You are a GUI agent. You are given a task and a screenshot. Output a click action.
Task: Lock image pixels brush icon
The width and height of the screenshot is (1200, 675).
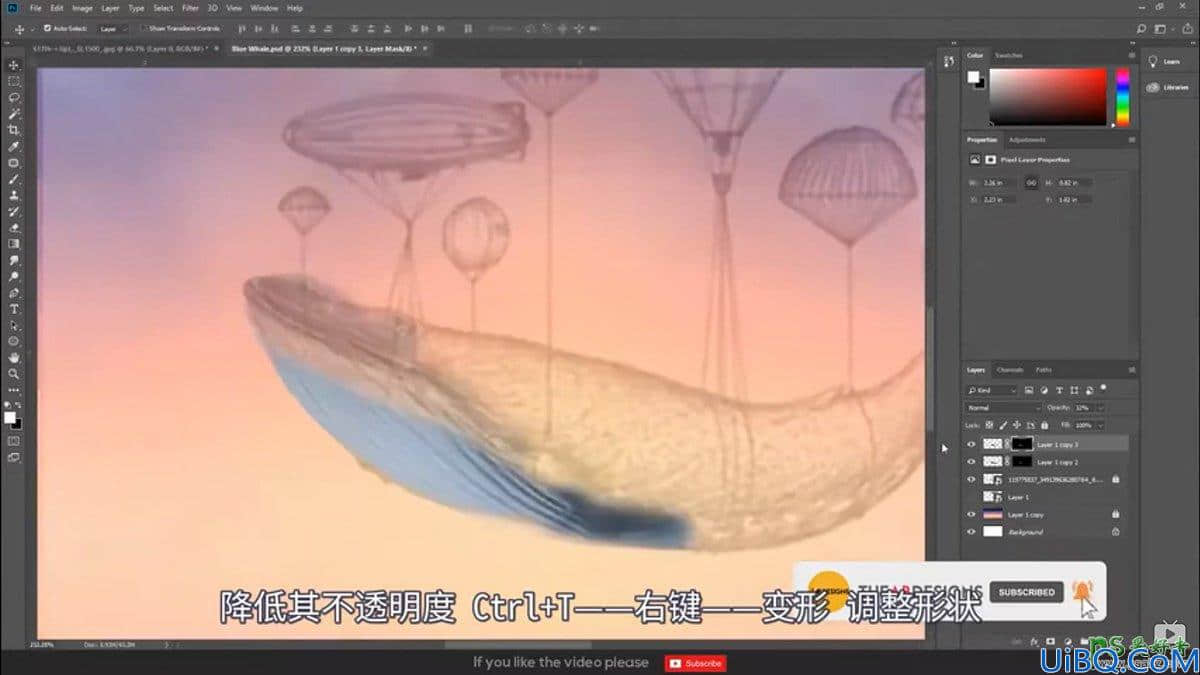[x=1003, y=425]
